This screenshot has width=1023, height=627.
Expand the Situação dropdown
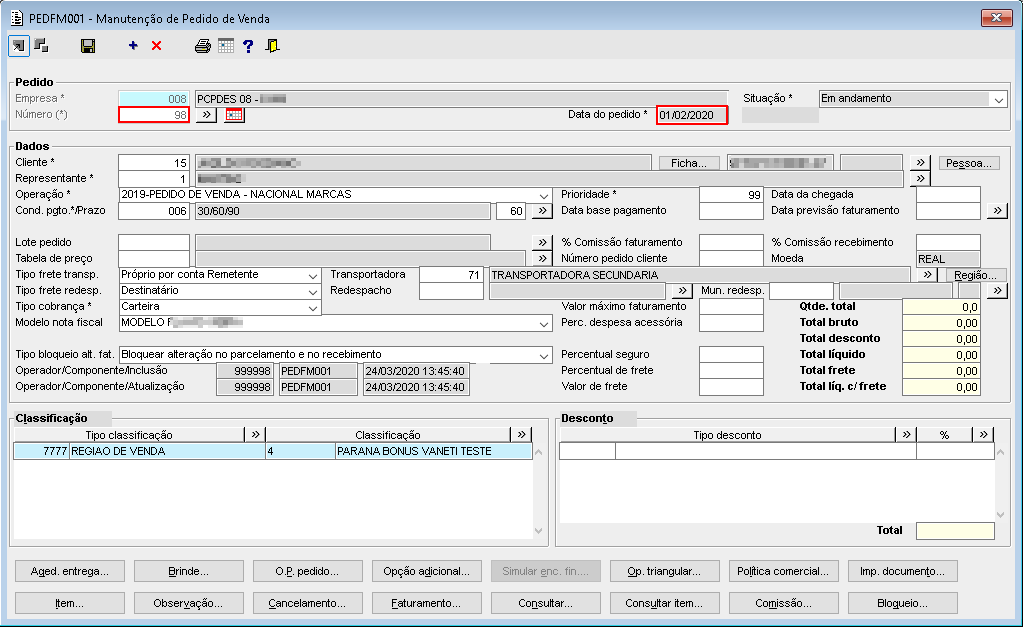click(998, 99)
